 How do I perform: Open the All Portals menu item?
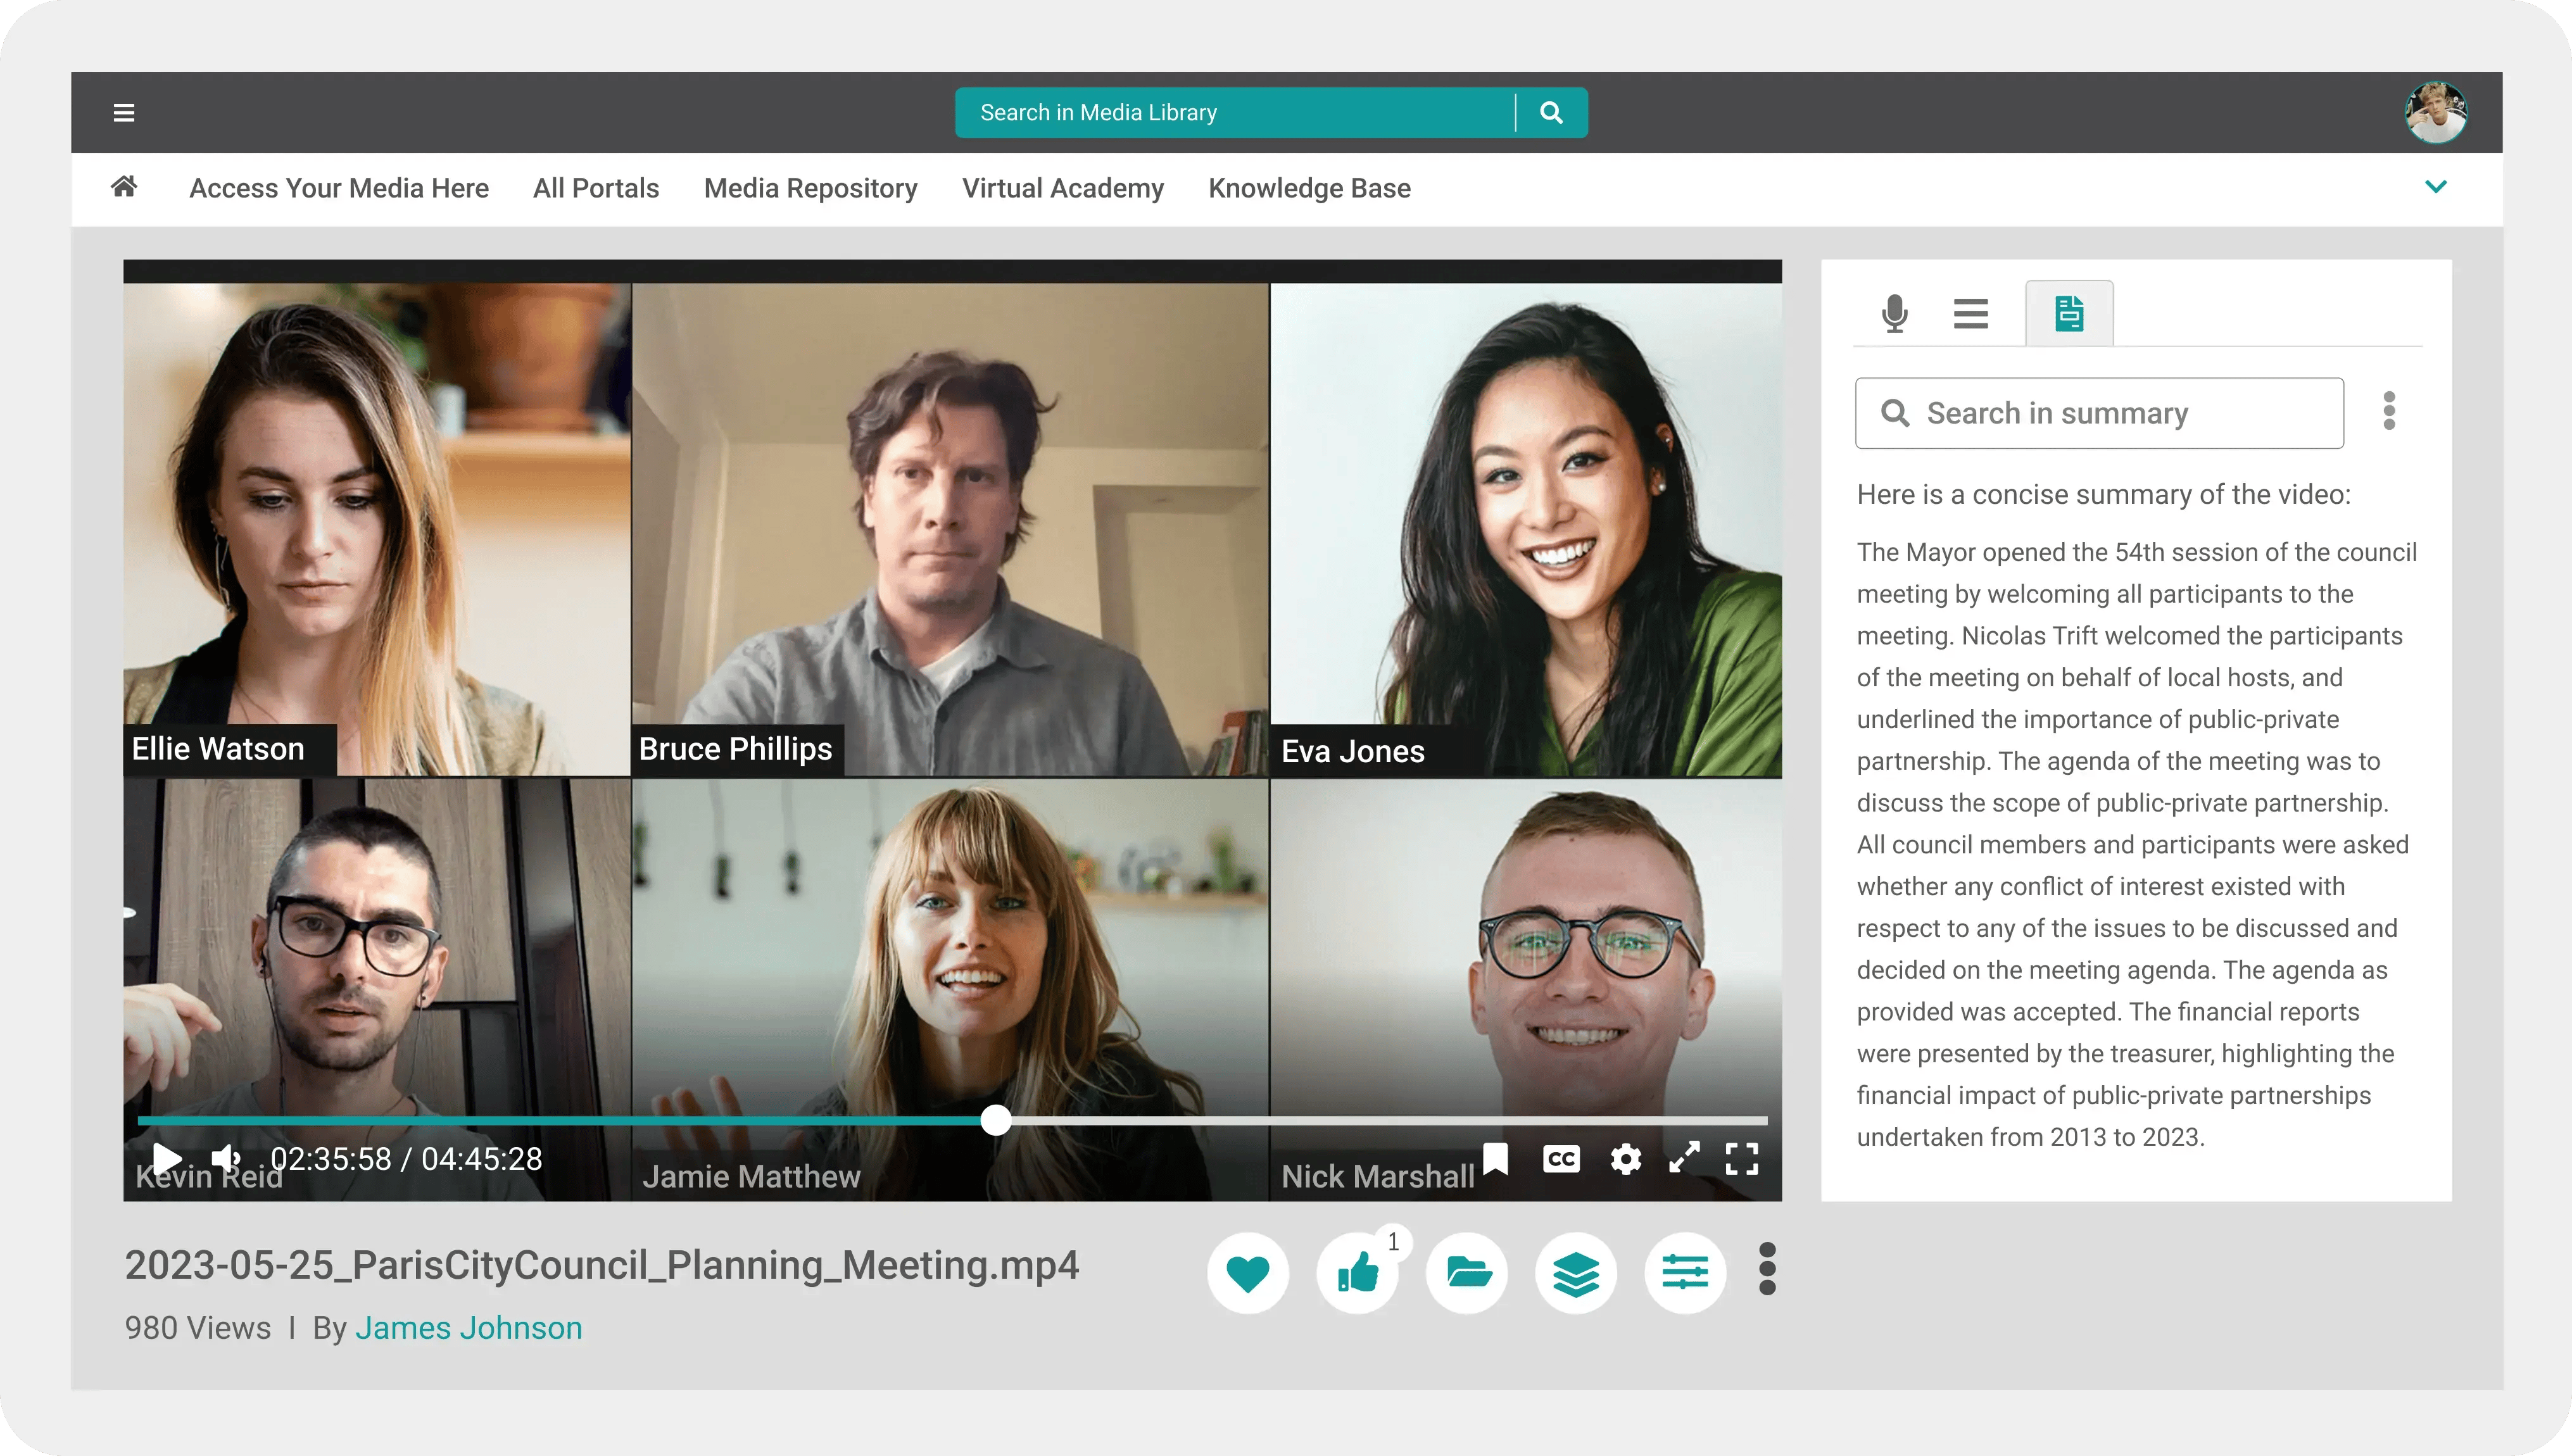[x=596, y=188]
